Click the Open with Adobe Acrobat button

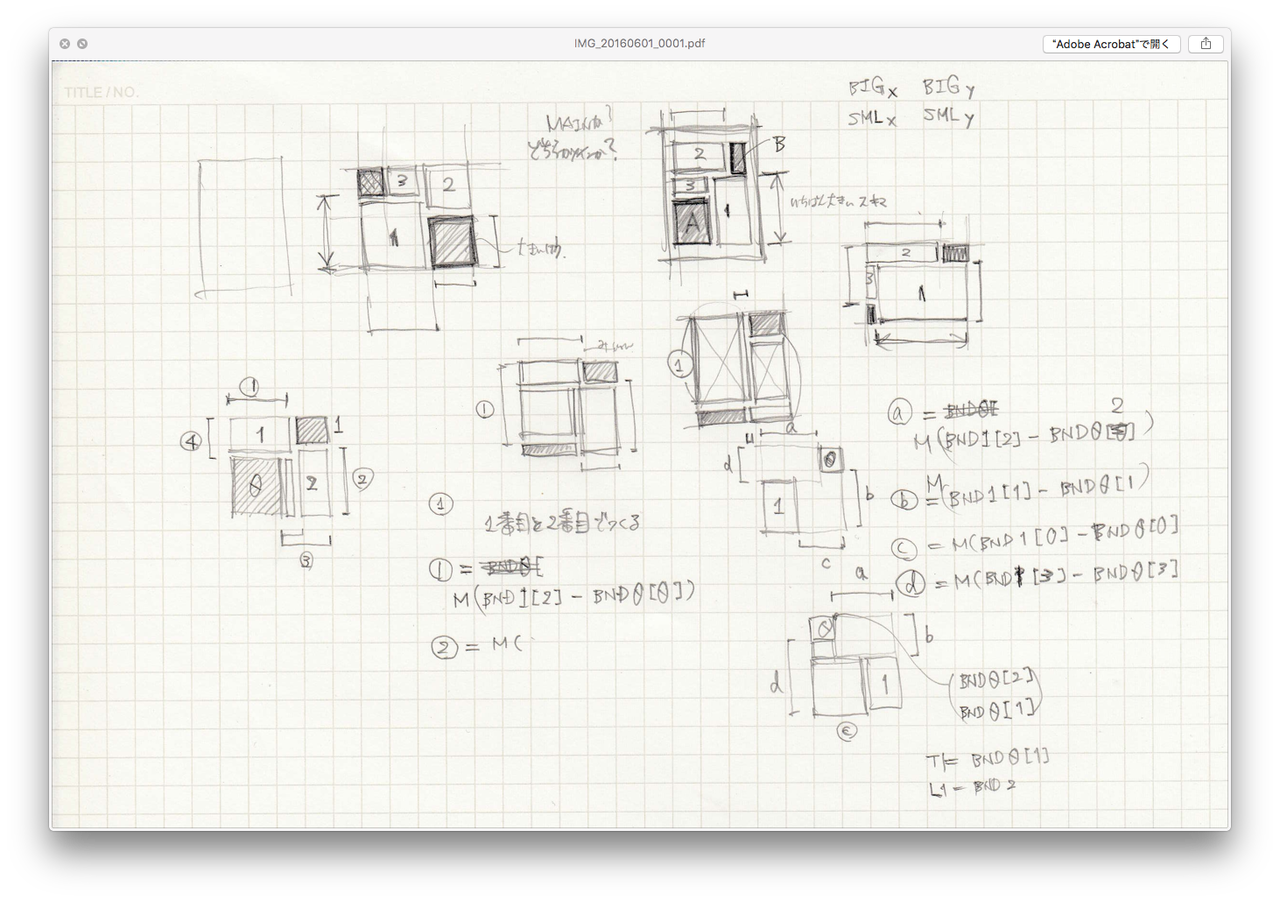(1111, 44)
